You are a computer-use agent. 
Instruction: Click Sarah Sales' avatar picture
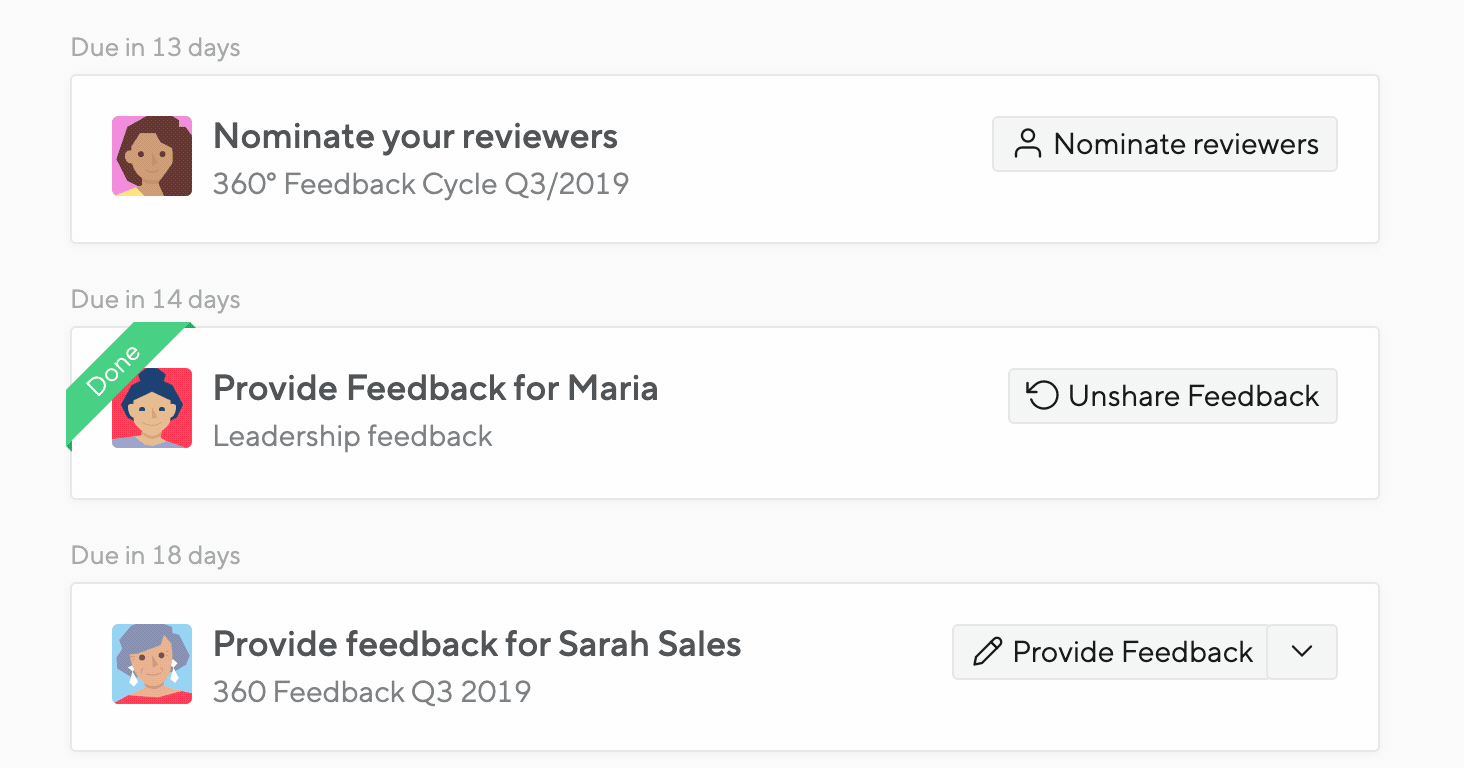pos(152,664)
